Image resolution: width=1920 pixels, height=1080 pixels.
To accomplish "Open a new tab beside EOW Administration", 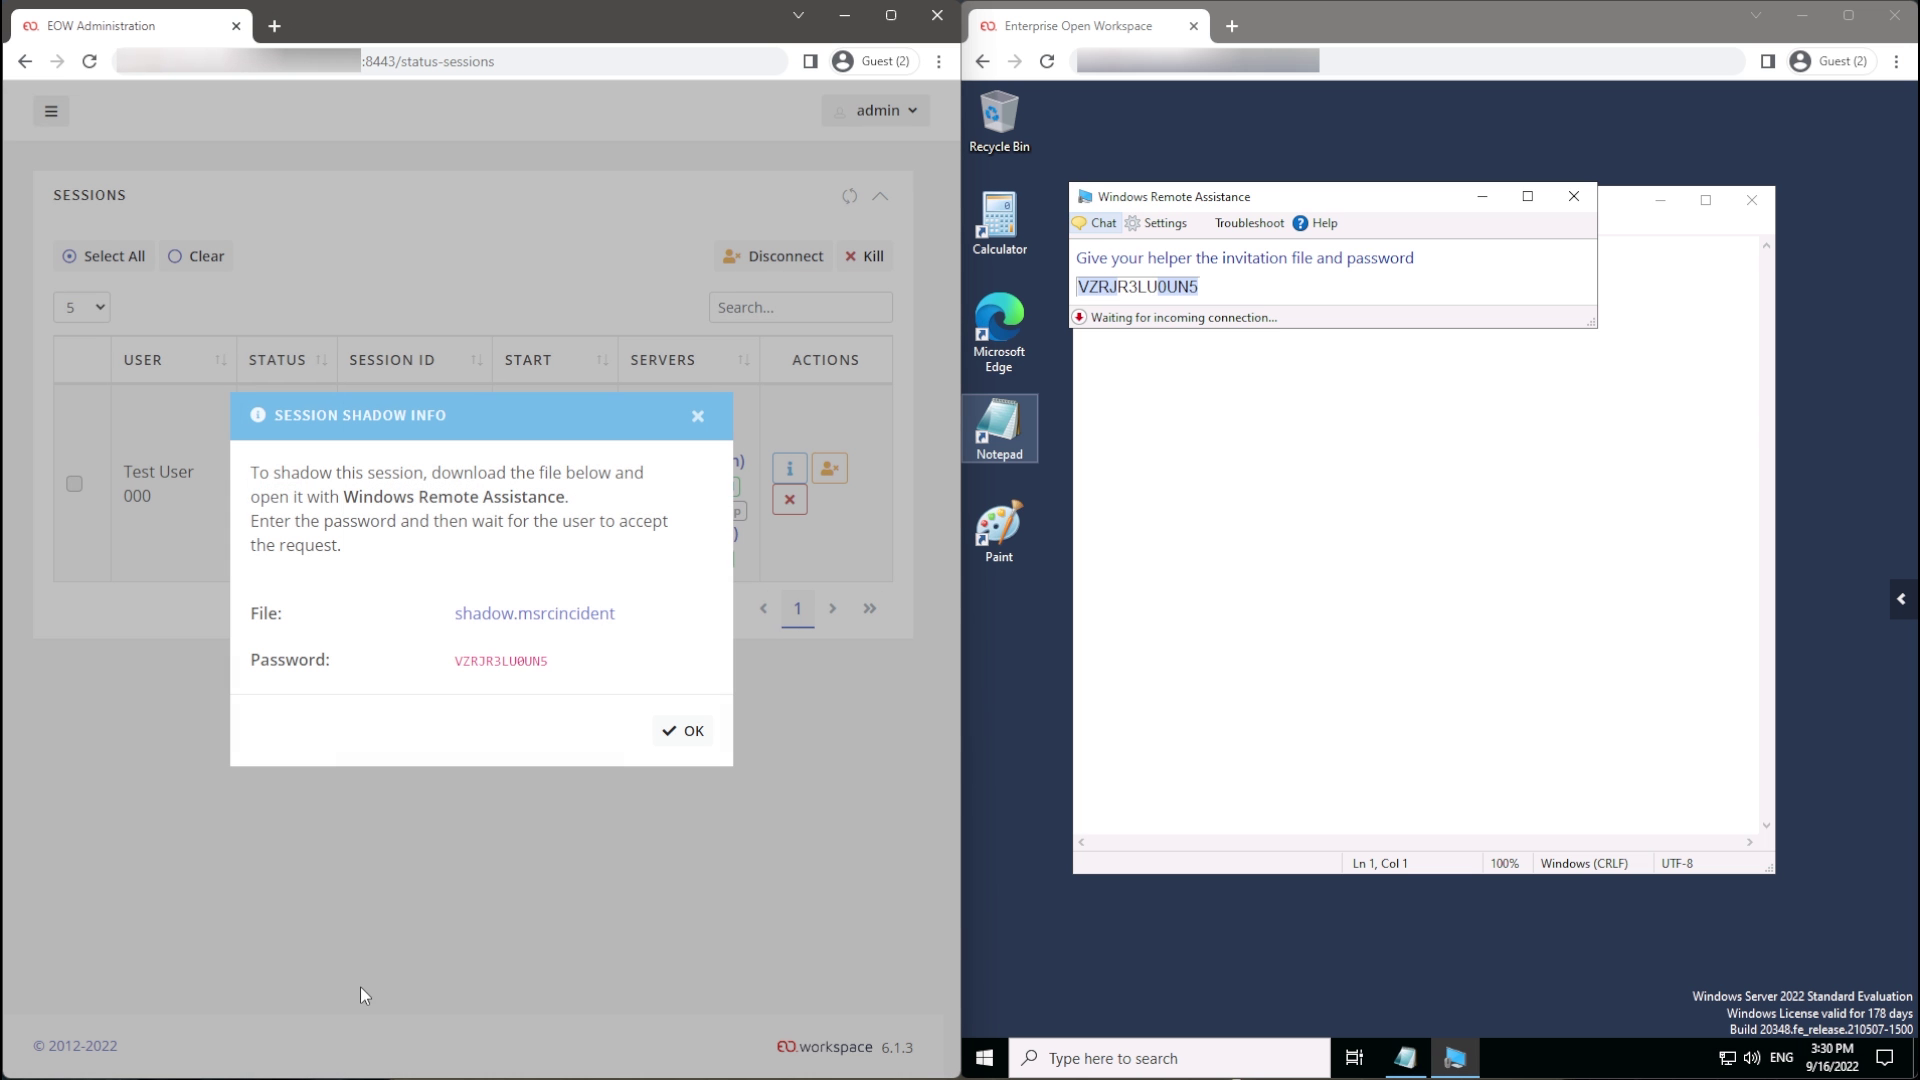I will point(274,26).
